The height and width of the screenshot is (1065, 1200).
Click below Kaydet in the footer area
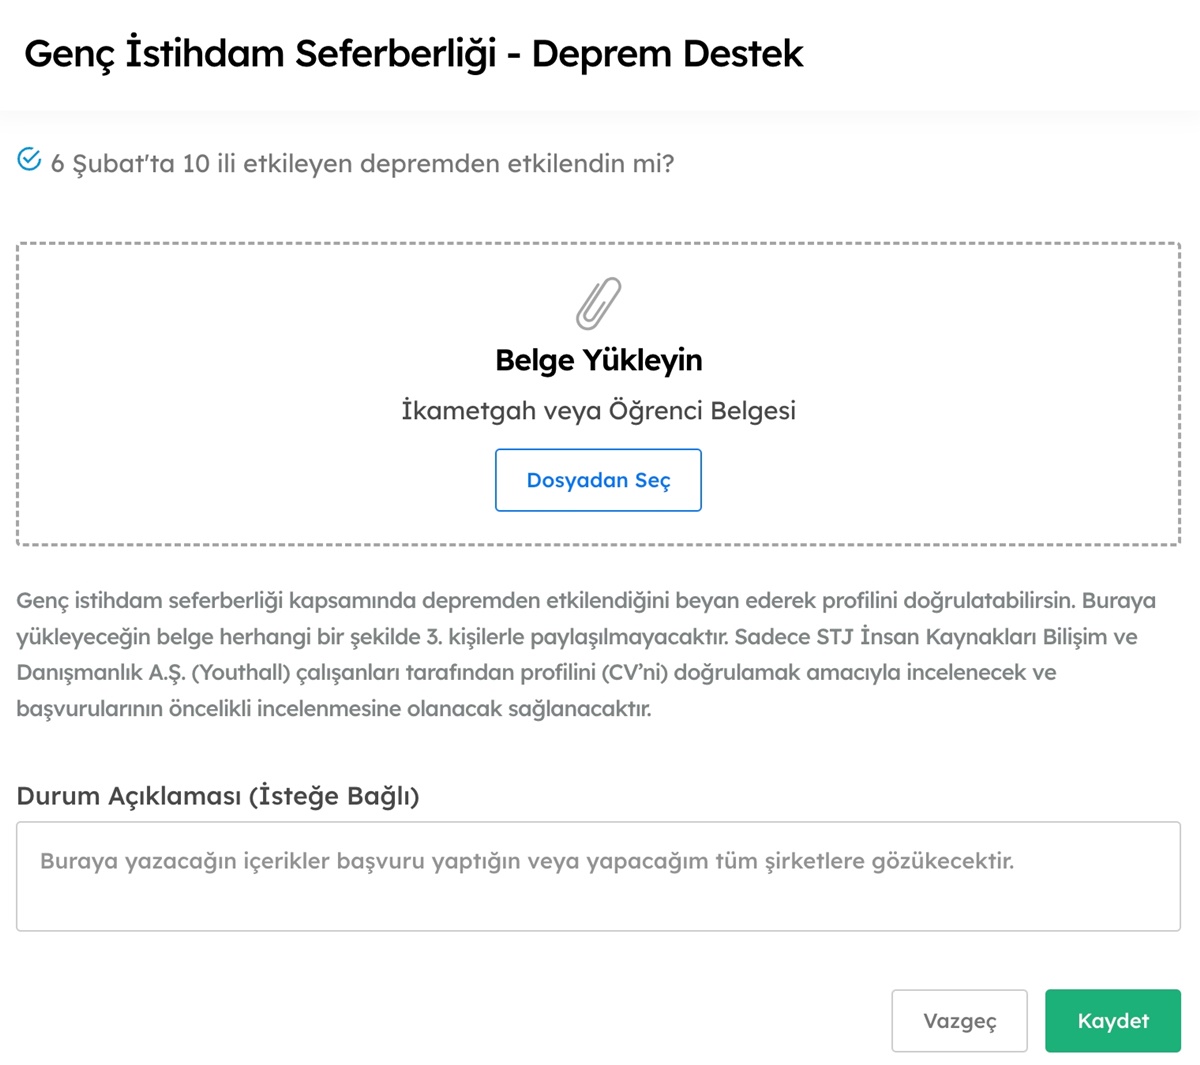coord(1112,1058)
